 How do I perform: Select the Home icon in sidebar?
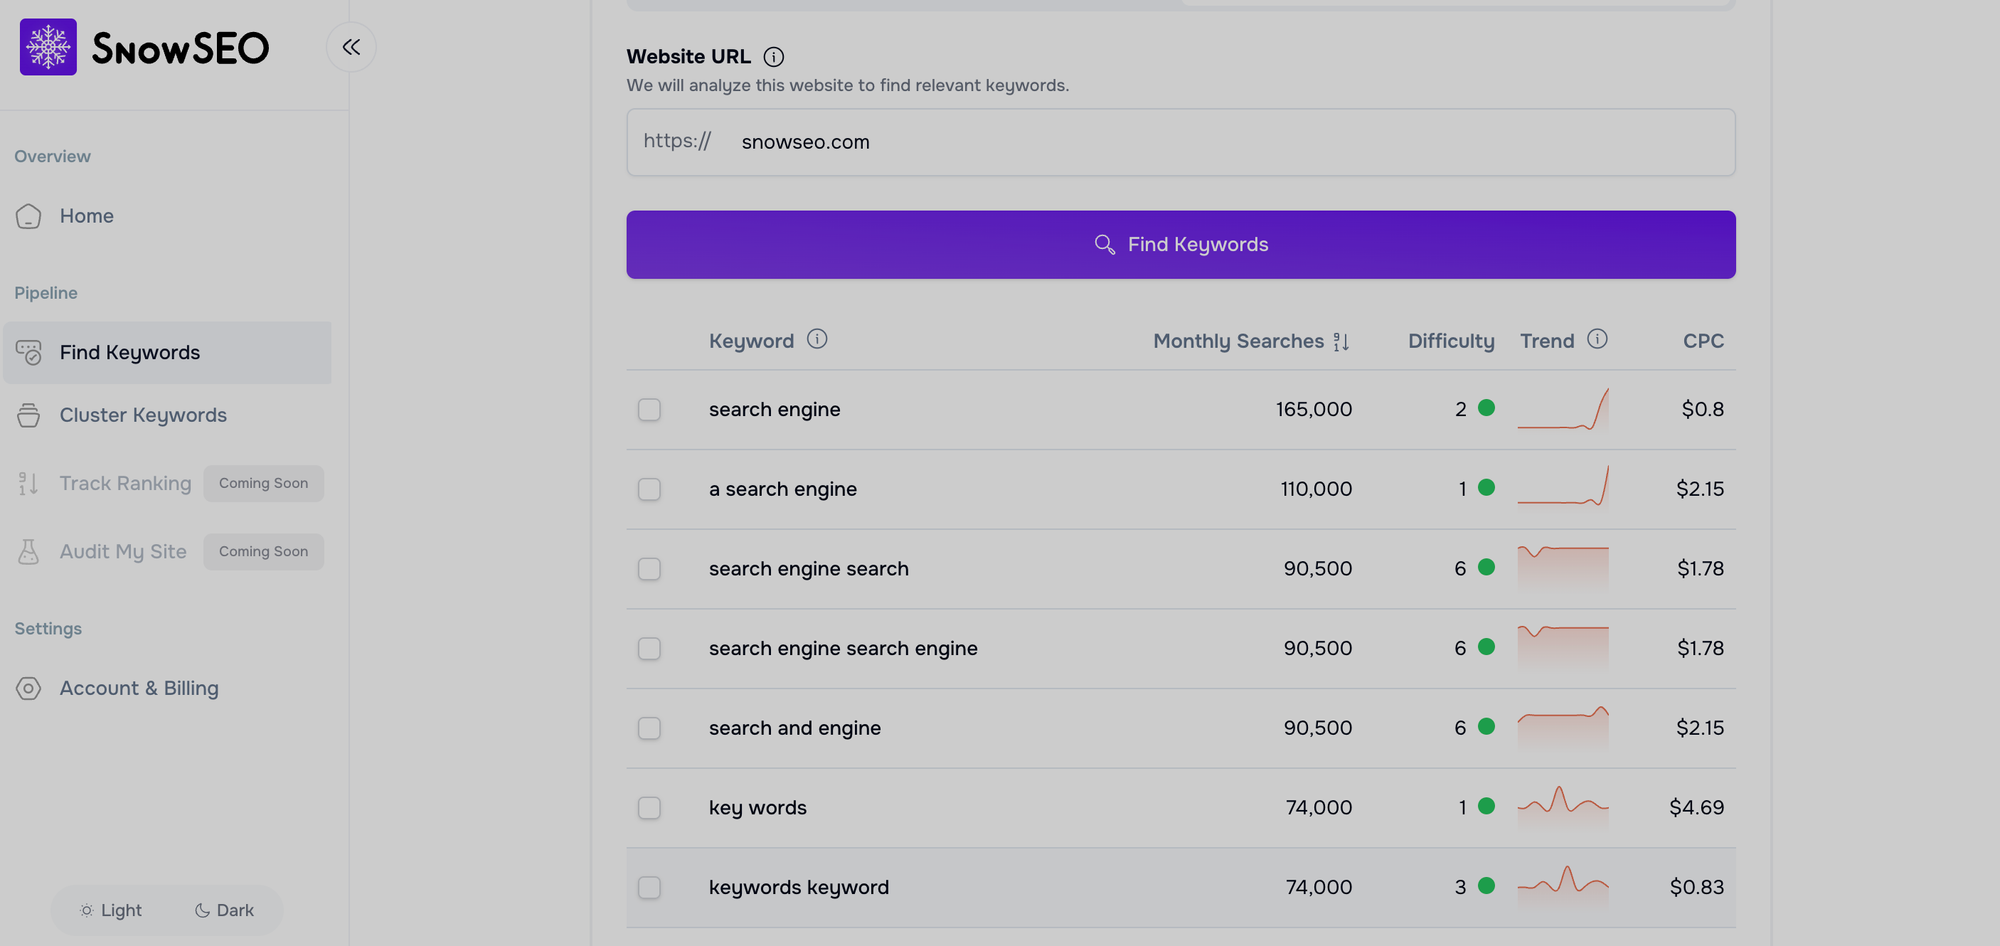click(29, 216)
